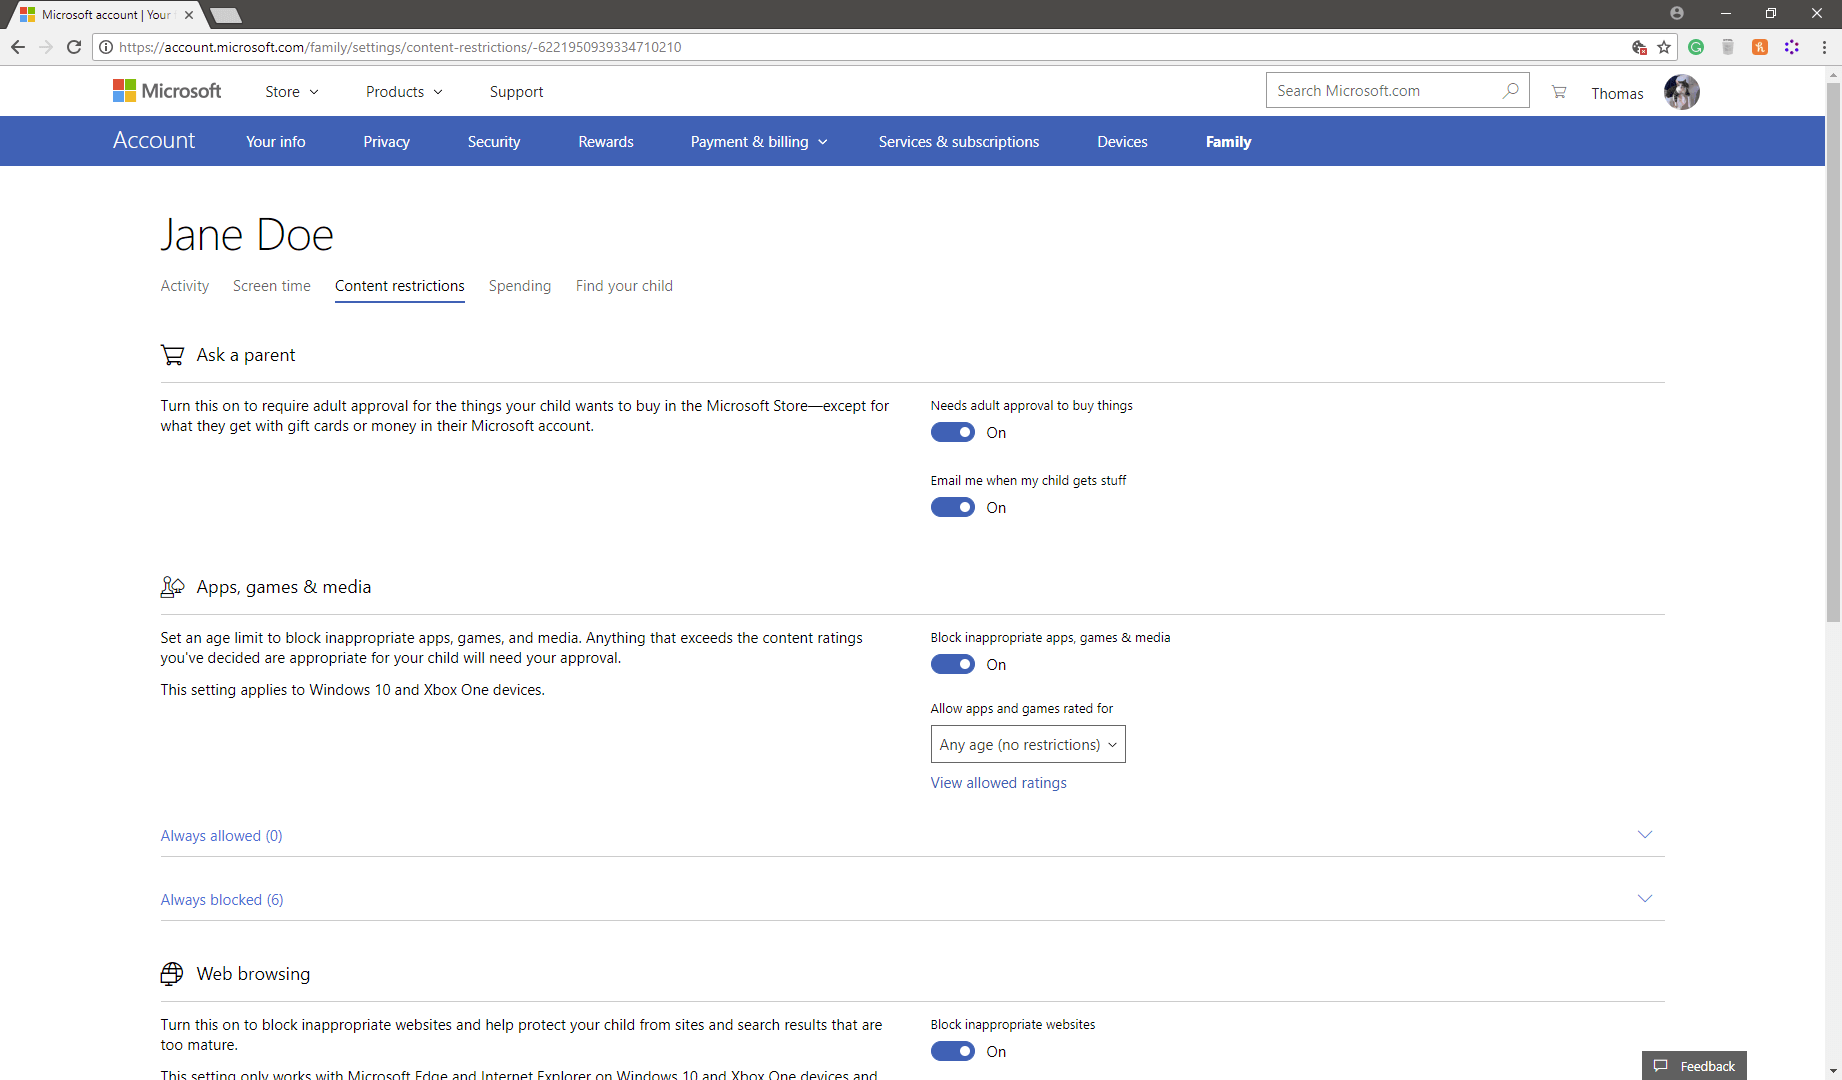This screenshot has height=1080, width=1842.
Task: Switch to Find your child tab
Action: point(624,286)
